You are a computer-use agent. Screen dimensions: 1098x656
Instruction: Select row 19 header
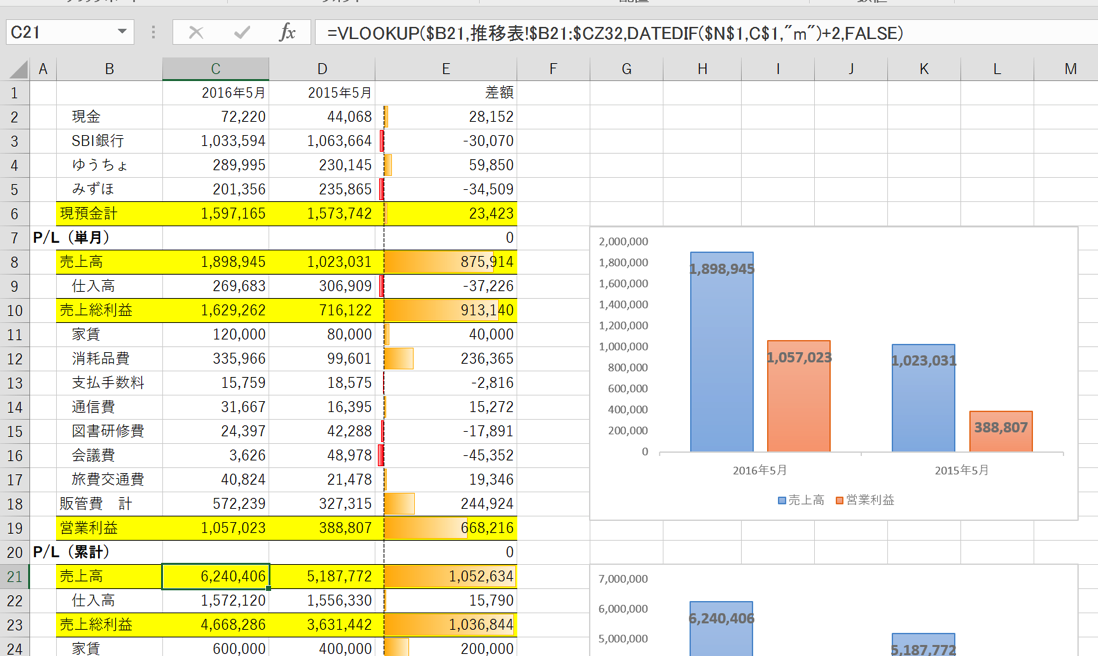coord(15,528)
